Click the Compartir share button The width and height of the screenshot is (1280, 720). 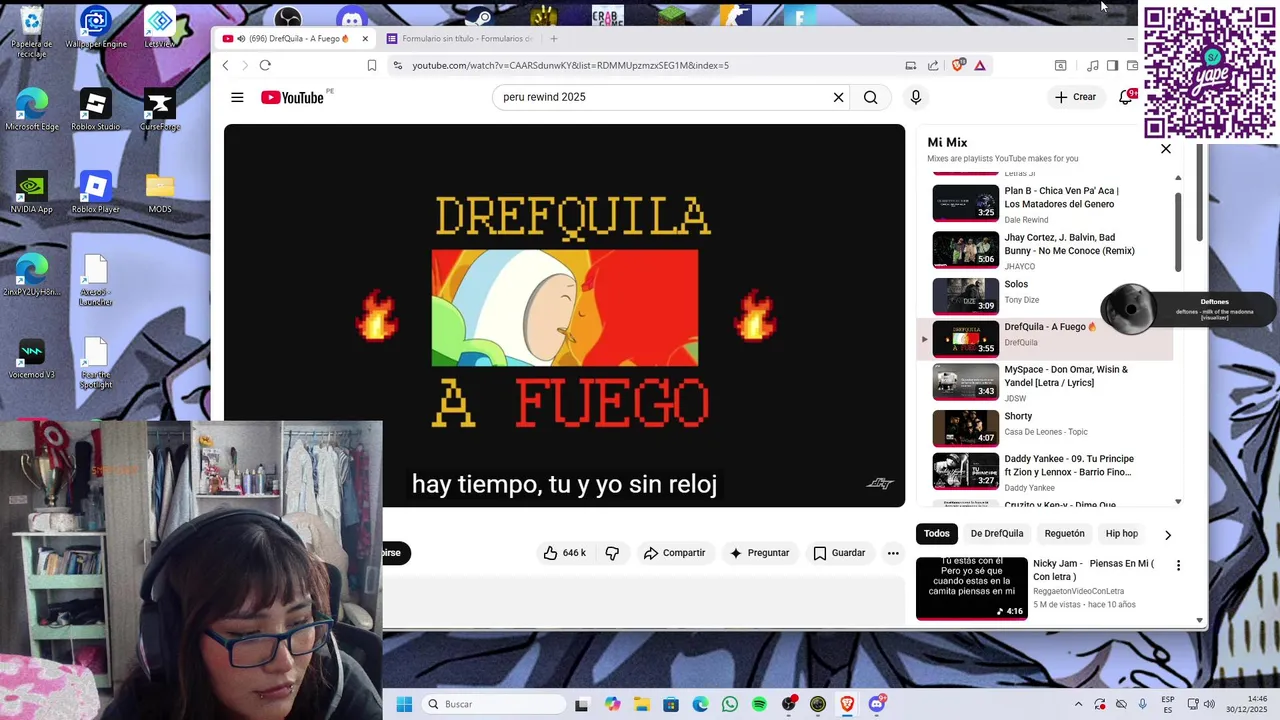click(675, 553)
